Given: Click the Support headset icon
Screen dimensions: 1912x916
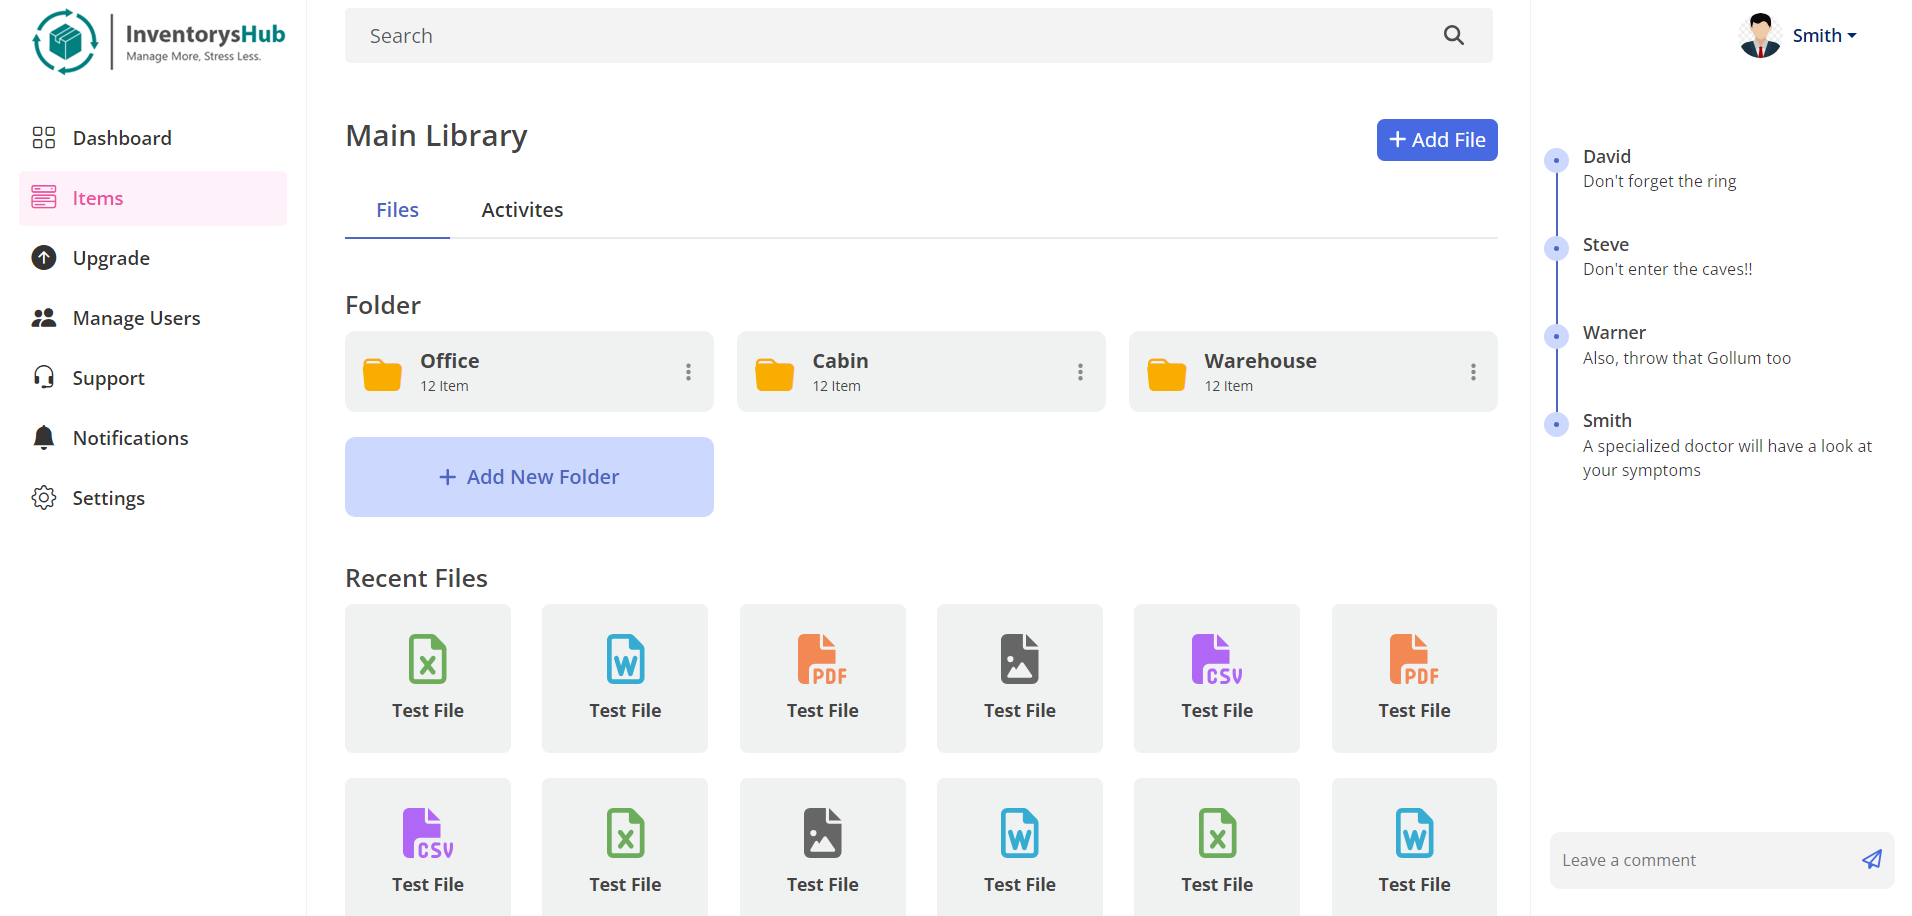Looking at the screenshot, I should pyautogui.click(x=44, y=377).
